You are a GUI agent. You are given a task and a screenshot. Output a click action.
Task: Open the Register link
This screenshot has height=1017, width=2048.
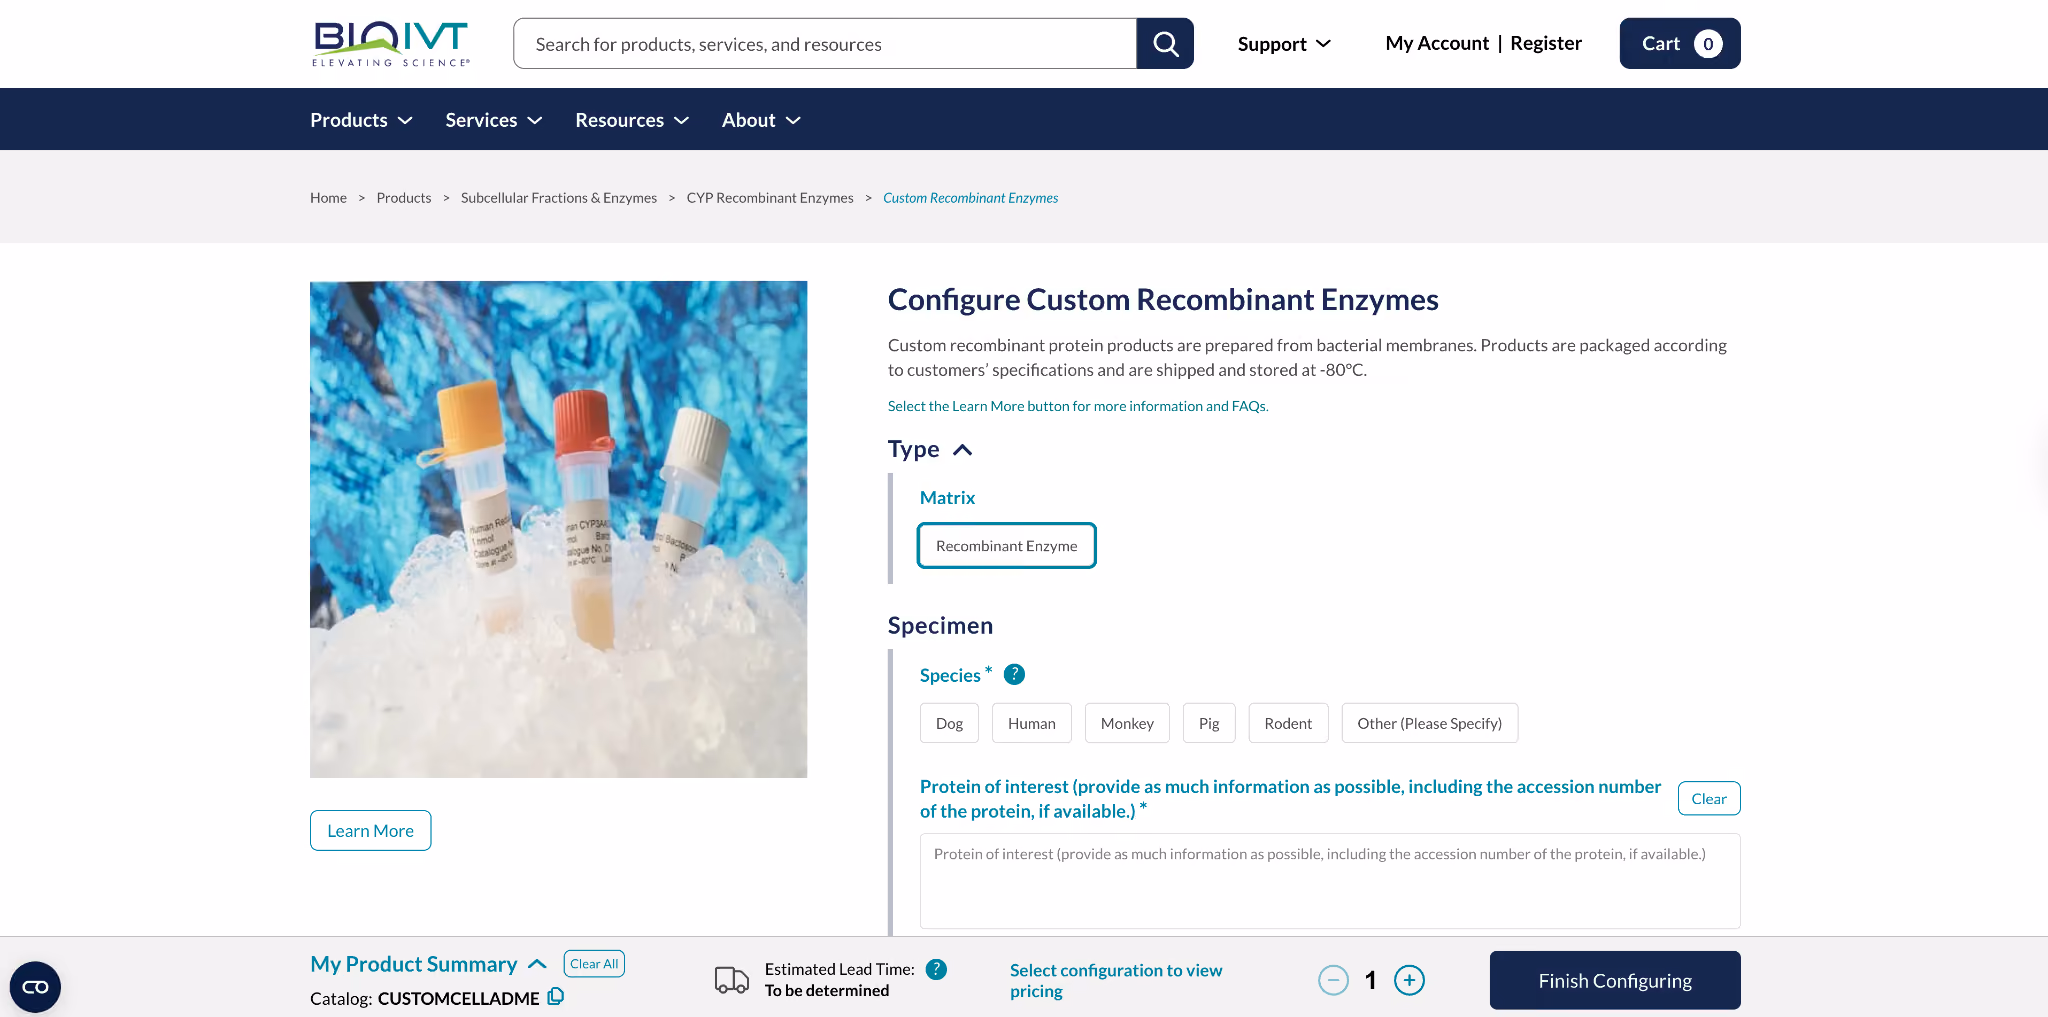[1546, 43]
